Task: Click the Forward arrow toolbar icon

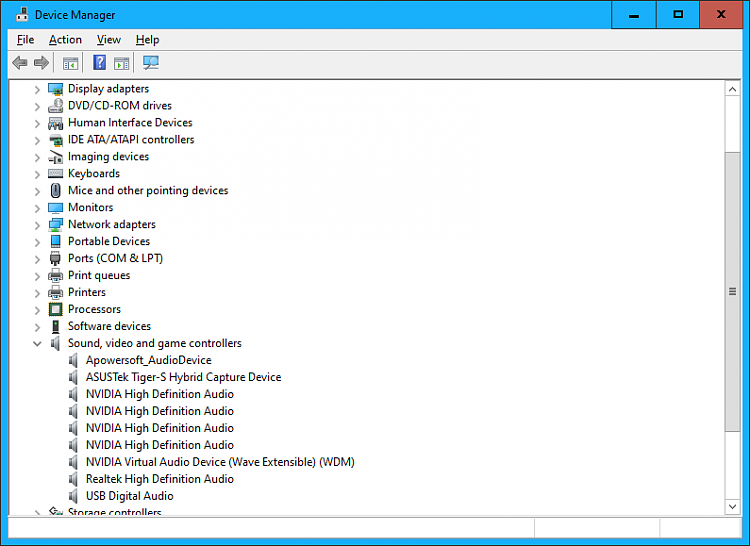Action: point(41,63)
